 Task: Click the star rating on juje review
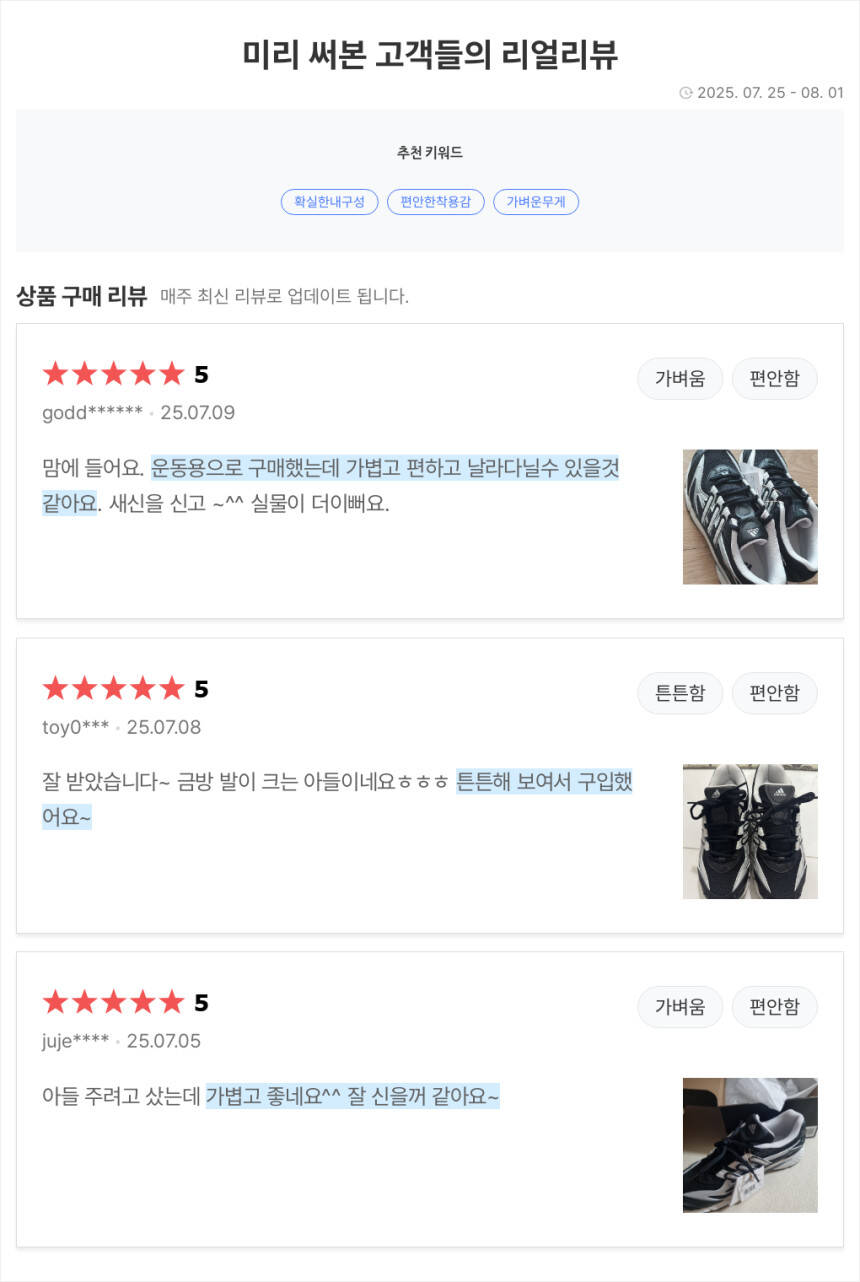click(114, 1003)
